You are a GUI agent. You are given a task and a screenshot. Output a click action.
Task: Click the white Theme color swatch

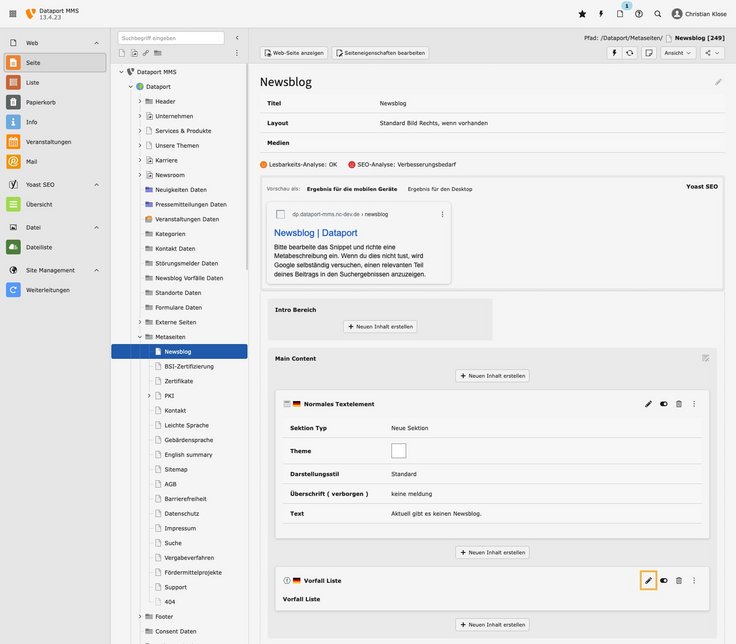coord(398,451)
